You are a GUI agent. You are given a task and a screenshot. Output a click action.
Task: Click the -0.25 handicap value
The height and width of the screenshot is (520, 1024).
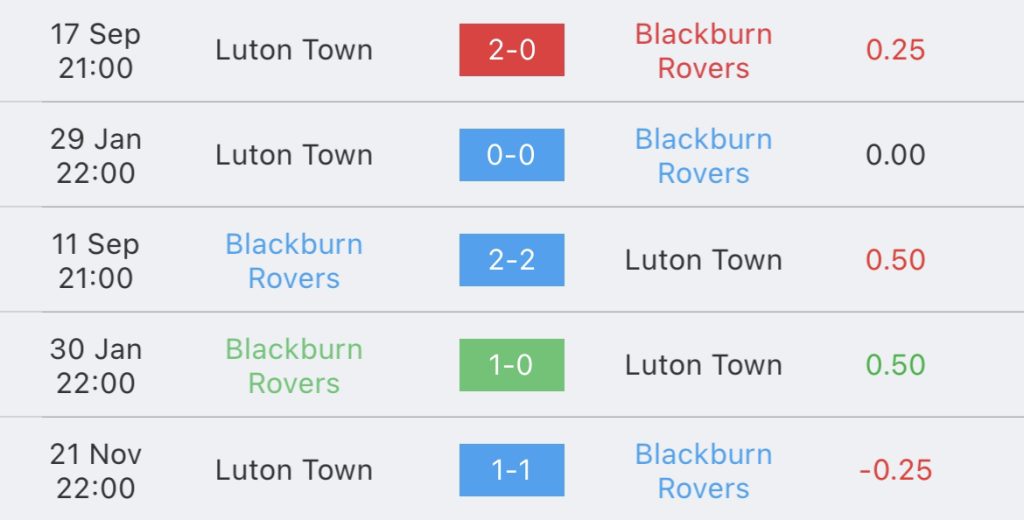click(895, 470)
